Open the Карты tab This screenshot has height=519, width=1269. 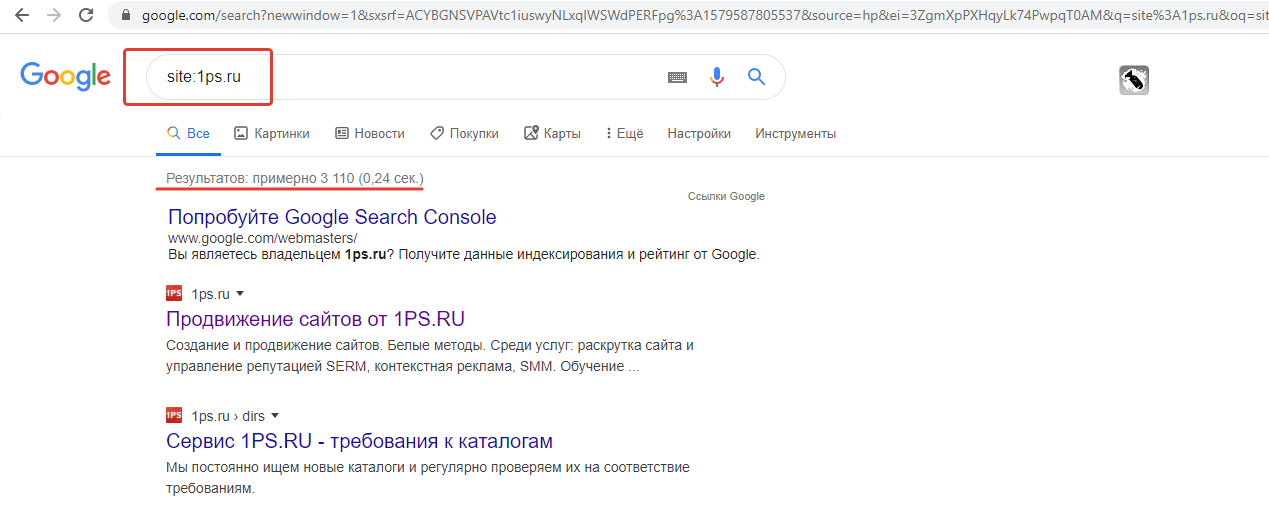pyautogui.click(x=552, y=133)
